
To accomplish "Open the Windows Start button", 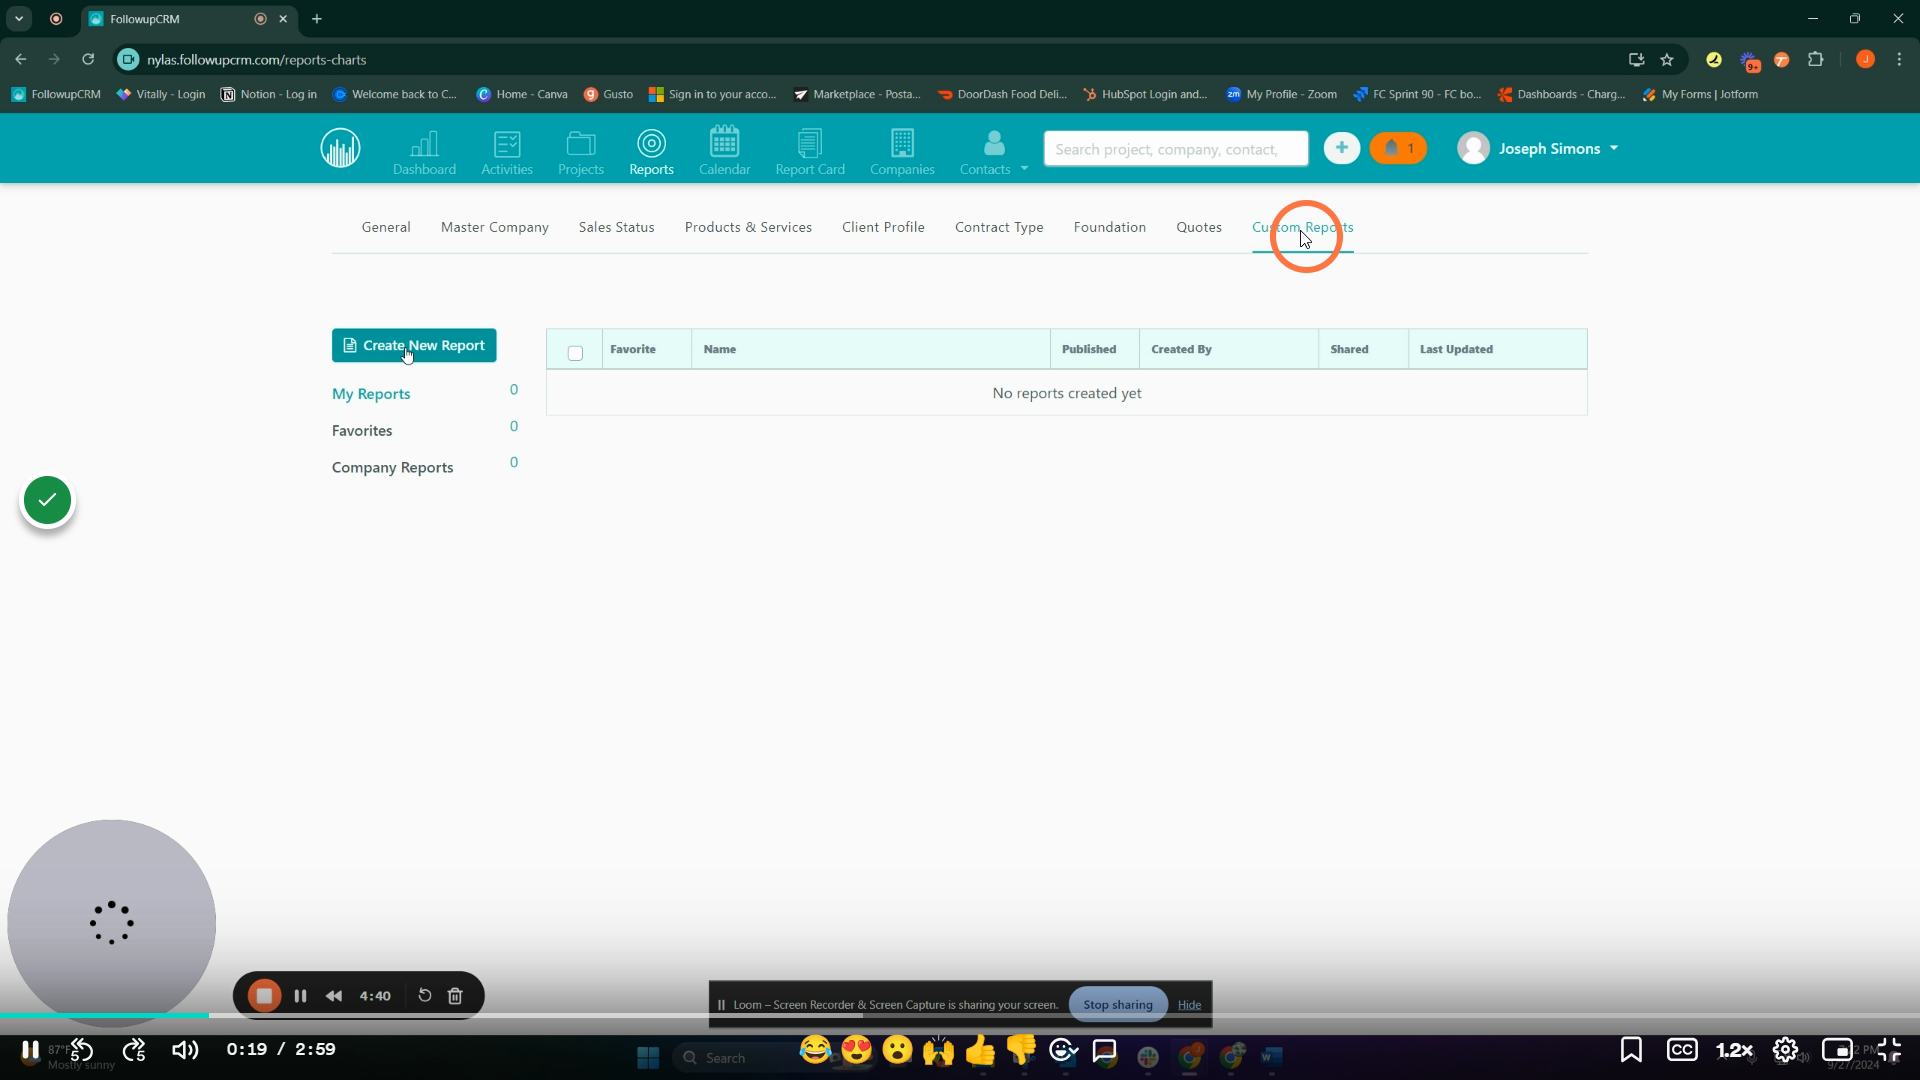I will [648, 1057].
